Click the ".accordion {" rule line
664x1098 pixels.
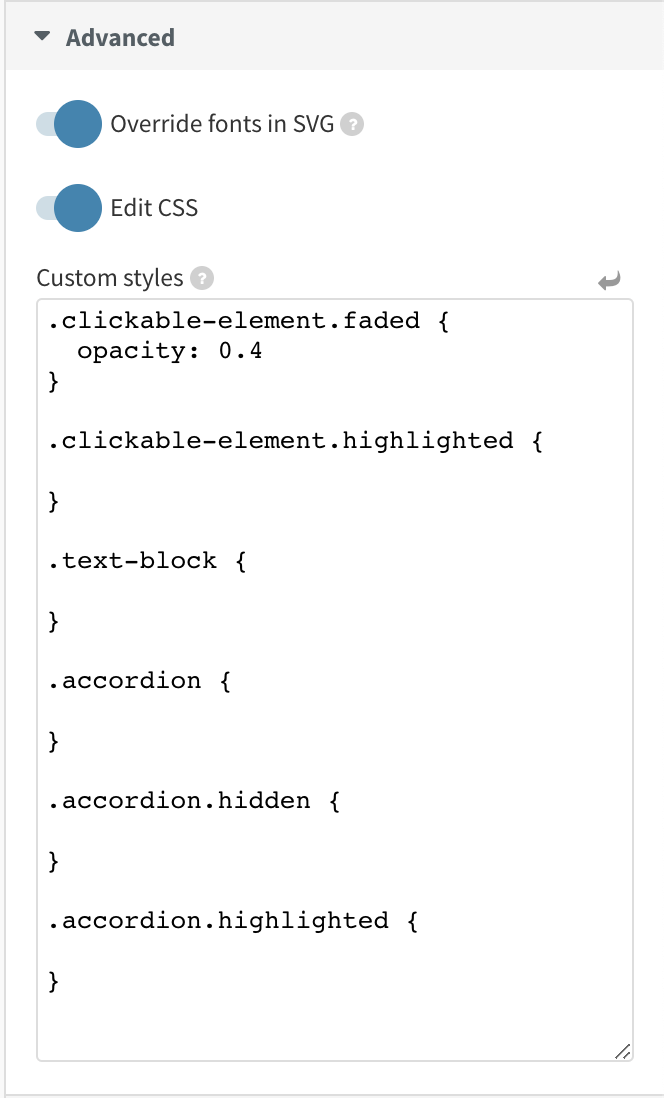(139, 680)
